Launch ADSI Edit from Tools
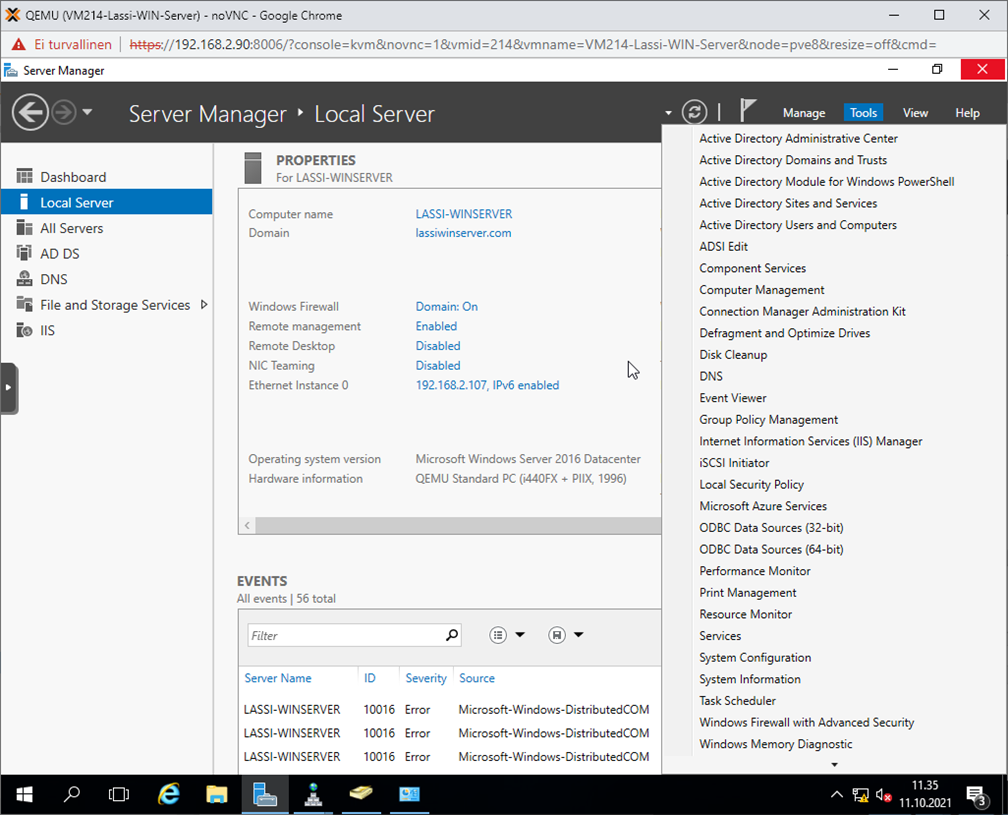This screenshot has width=1008, height=815. tap(723, 247)
